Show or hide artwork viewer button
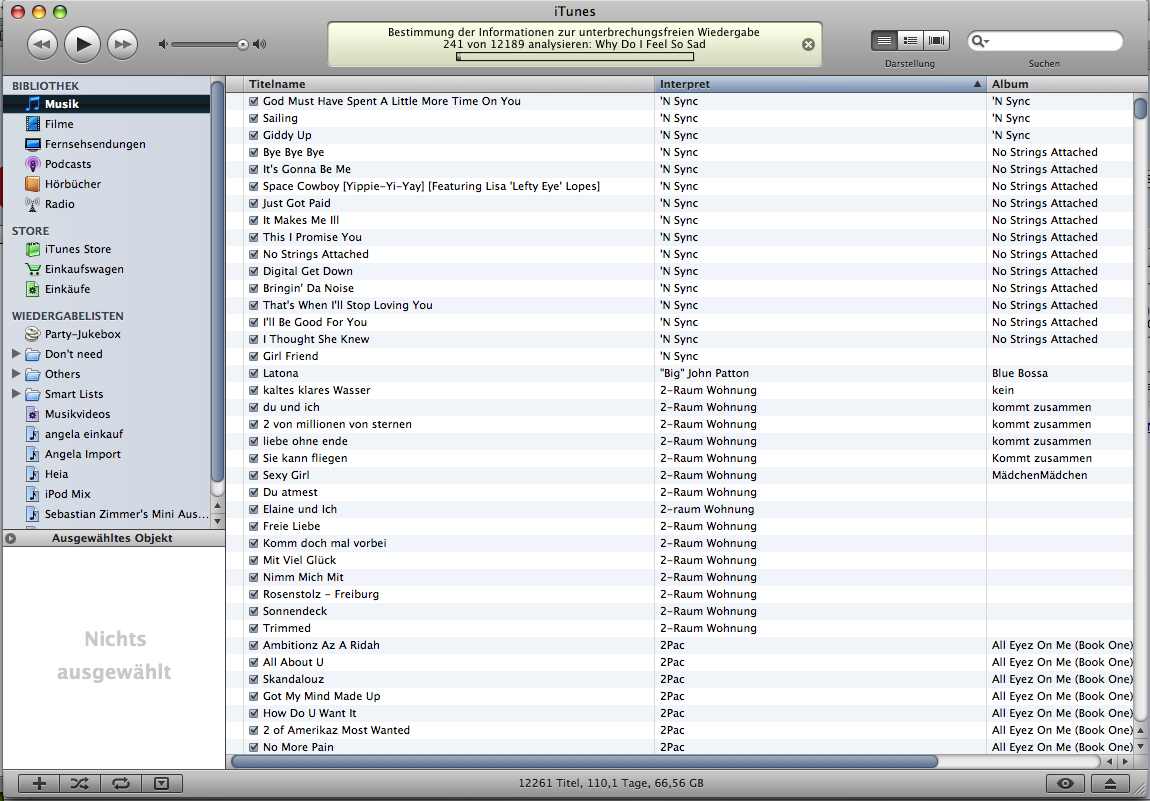1150x801 pixels. [x=161, y=783]
